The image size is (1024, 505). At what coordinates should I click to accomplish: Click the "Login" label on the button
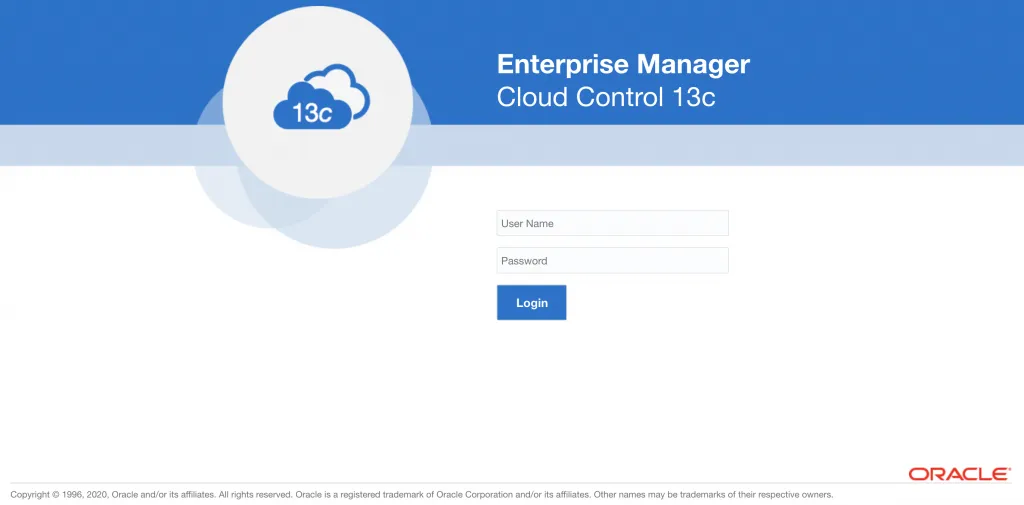[531, 303]
